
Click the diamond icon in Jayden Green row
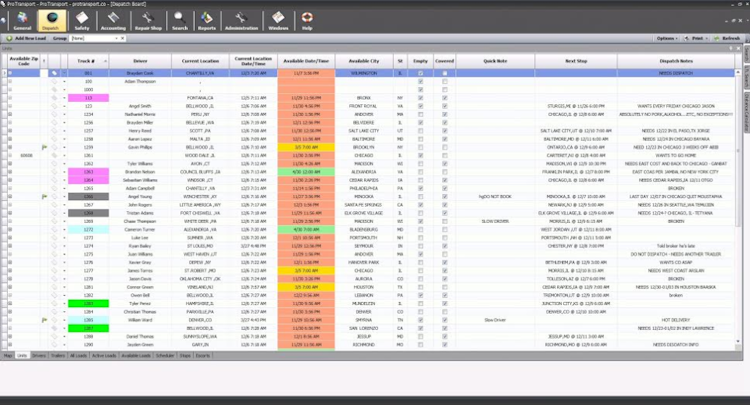point(54,345)
